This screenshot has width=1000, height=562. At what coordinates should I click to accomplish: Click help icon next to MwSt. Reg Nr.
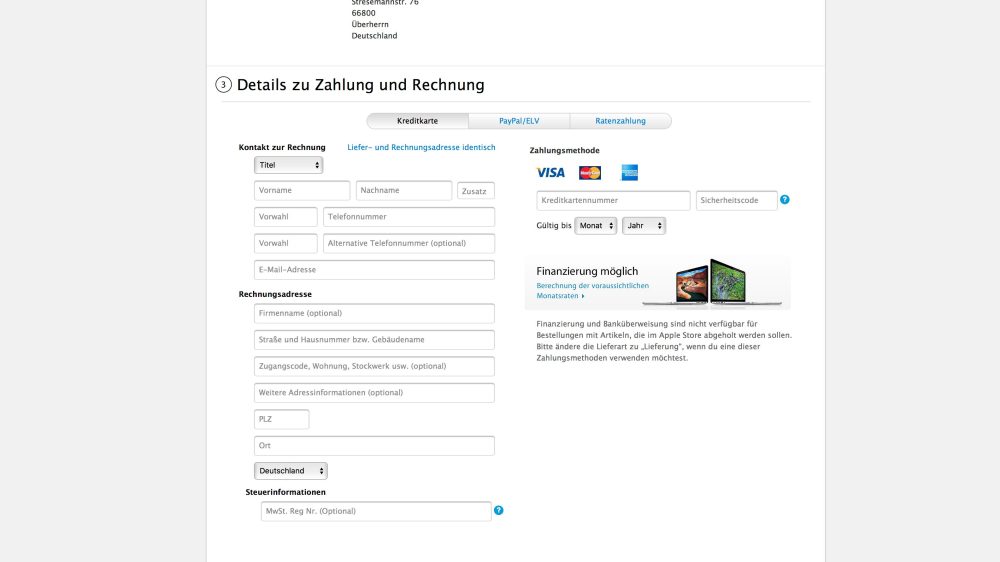499,511
